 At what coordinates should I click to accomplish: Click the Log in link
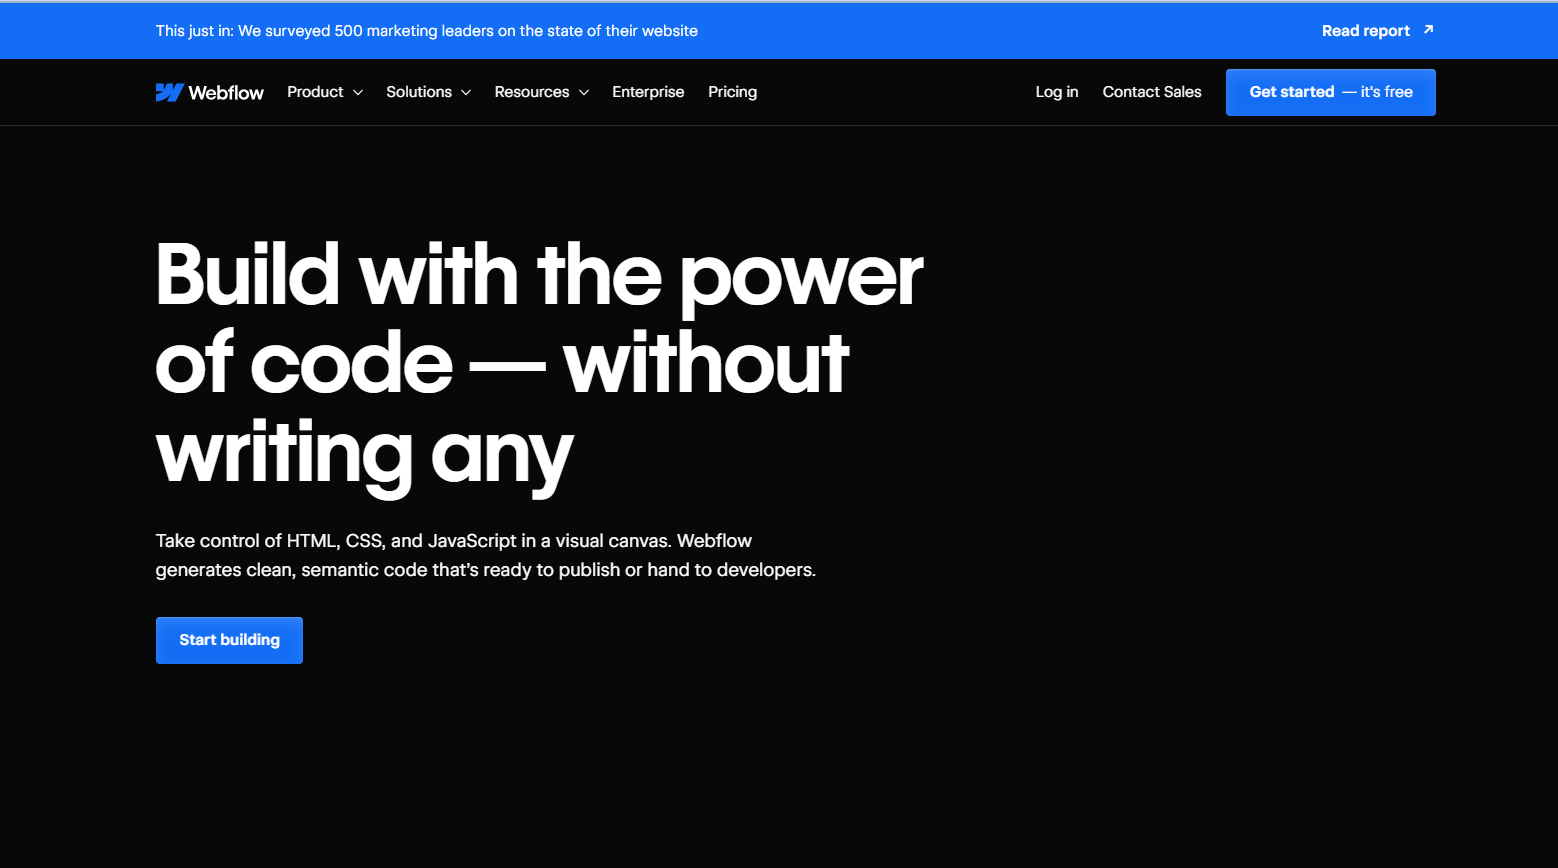coord(1057,91)
